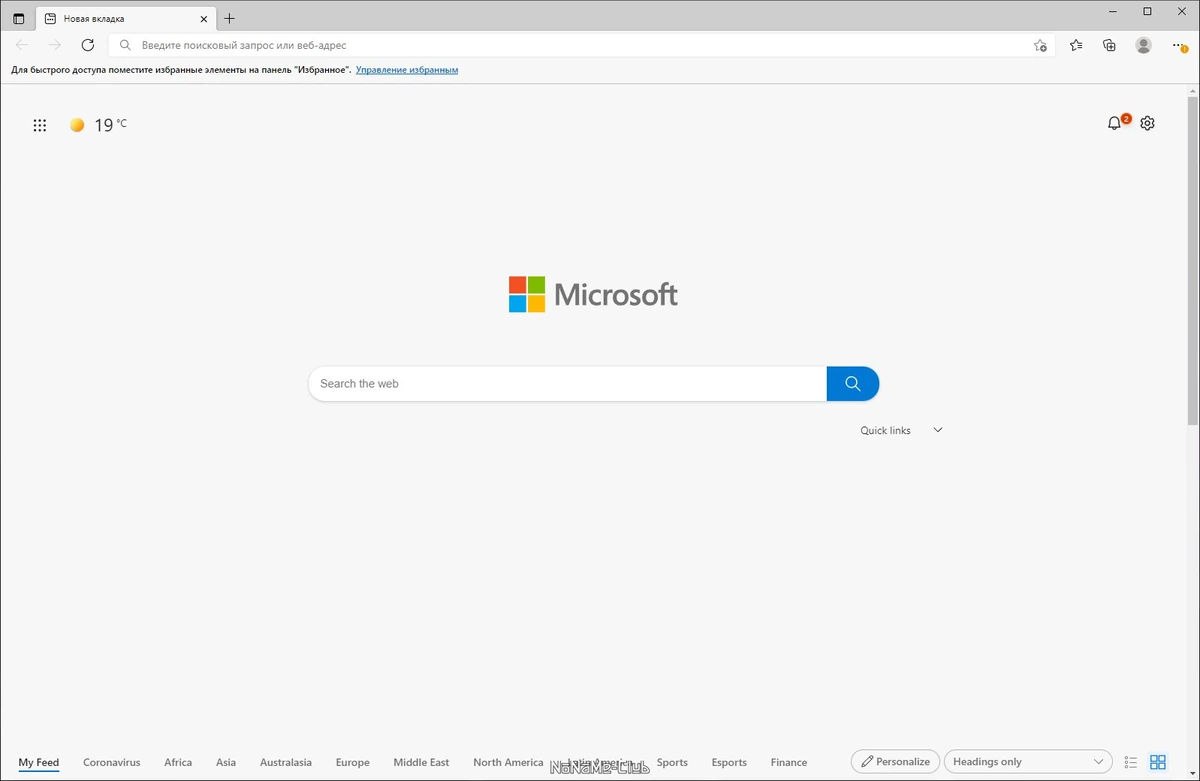Go back with the back arrow
1200x781 pixels.
[x=22, y=45]
